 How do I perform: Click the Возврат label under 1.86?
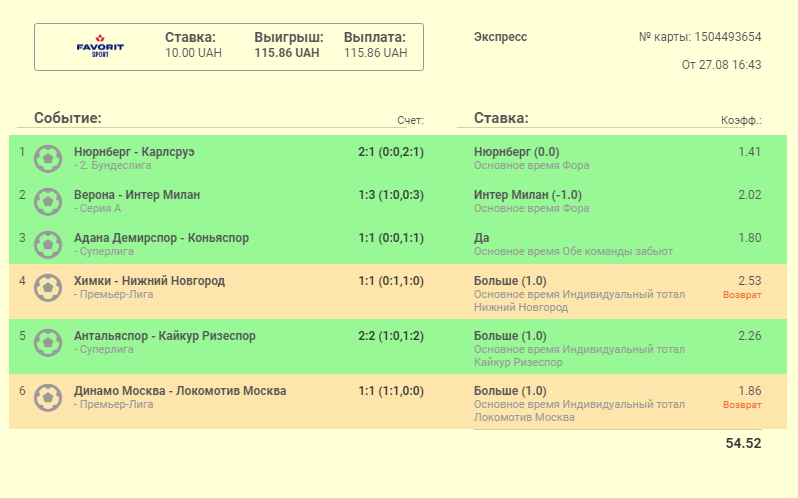coord(742,405)
